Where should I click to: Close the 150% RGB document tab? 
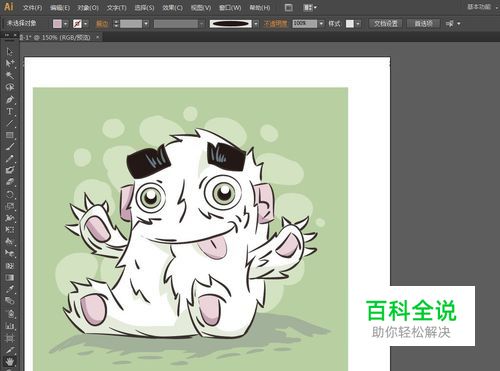[97, 37]
